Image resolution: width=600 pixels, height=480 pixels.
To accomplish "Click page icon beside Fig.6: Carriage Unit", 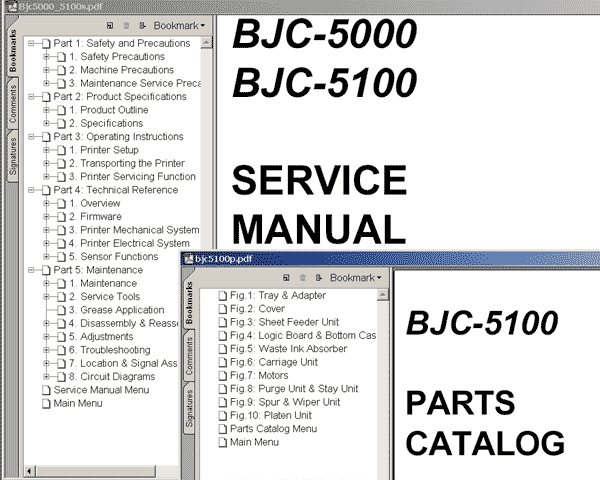I will click(223, 362).
